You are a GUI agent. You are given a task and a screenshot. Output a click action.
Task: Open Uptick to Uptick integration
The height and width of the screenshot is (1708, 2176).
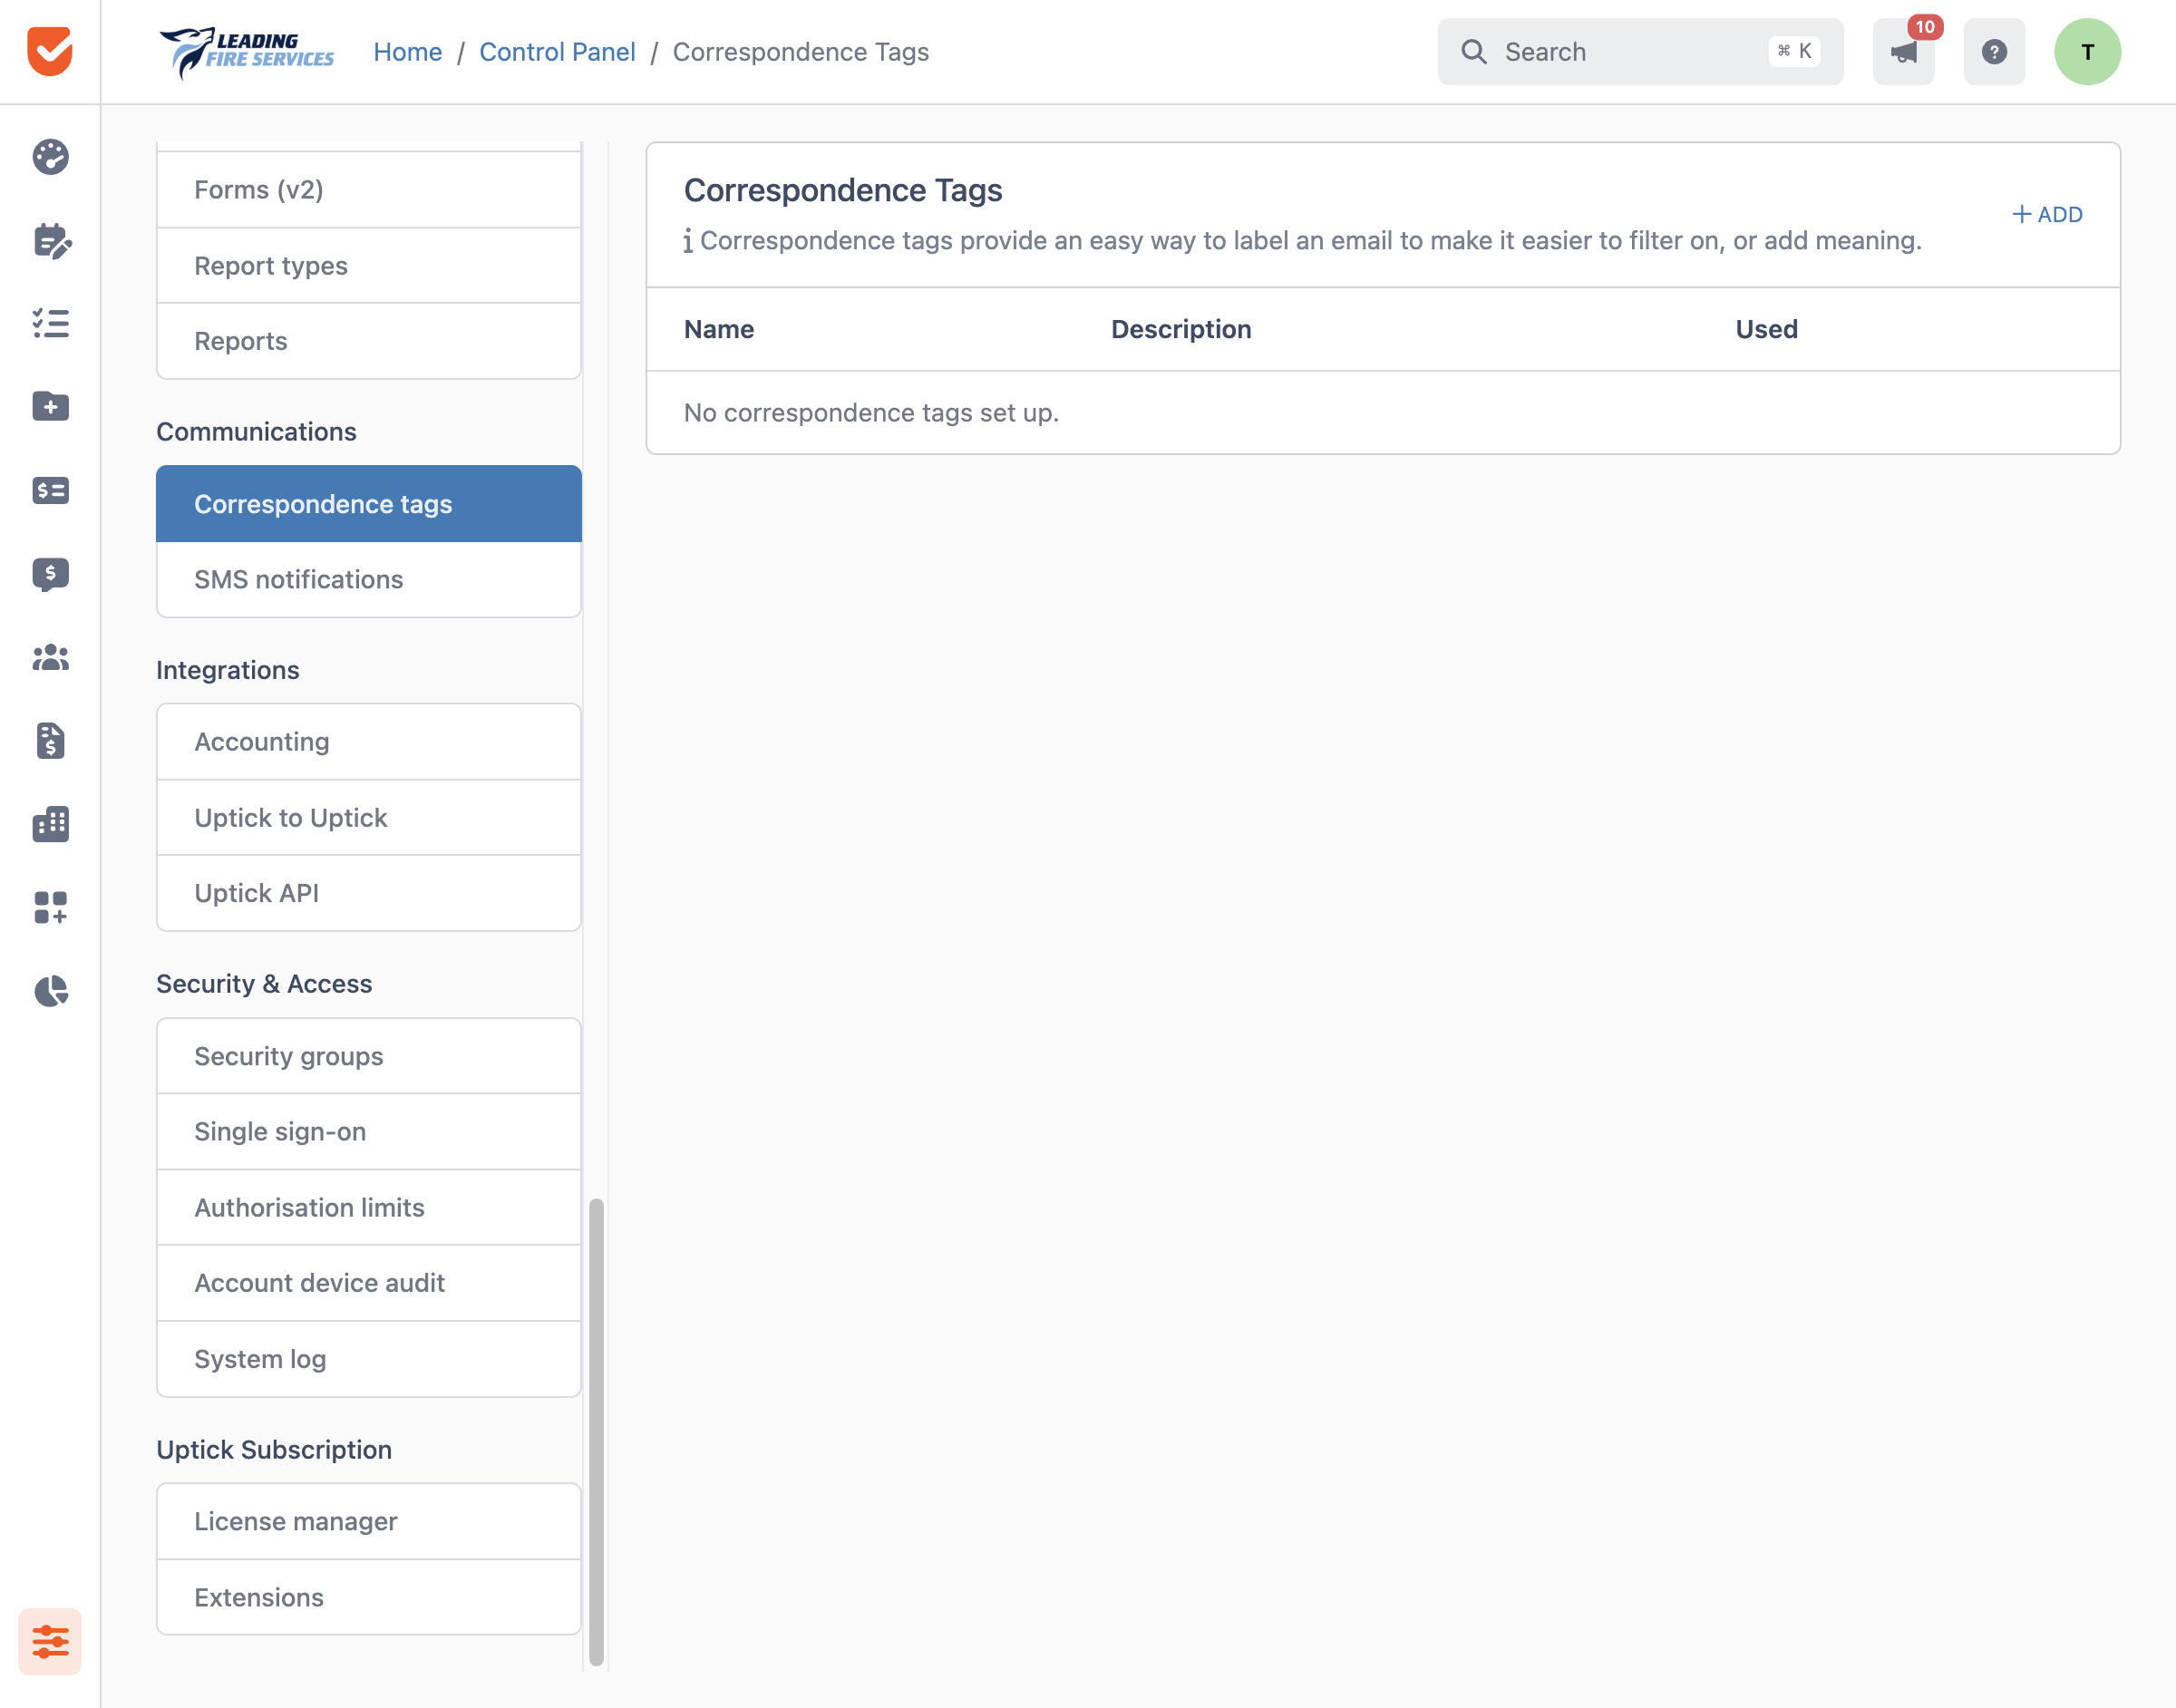coord(369,818)
